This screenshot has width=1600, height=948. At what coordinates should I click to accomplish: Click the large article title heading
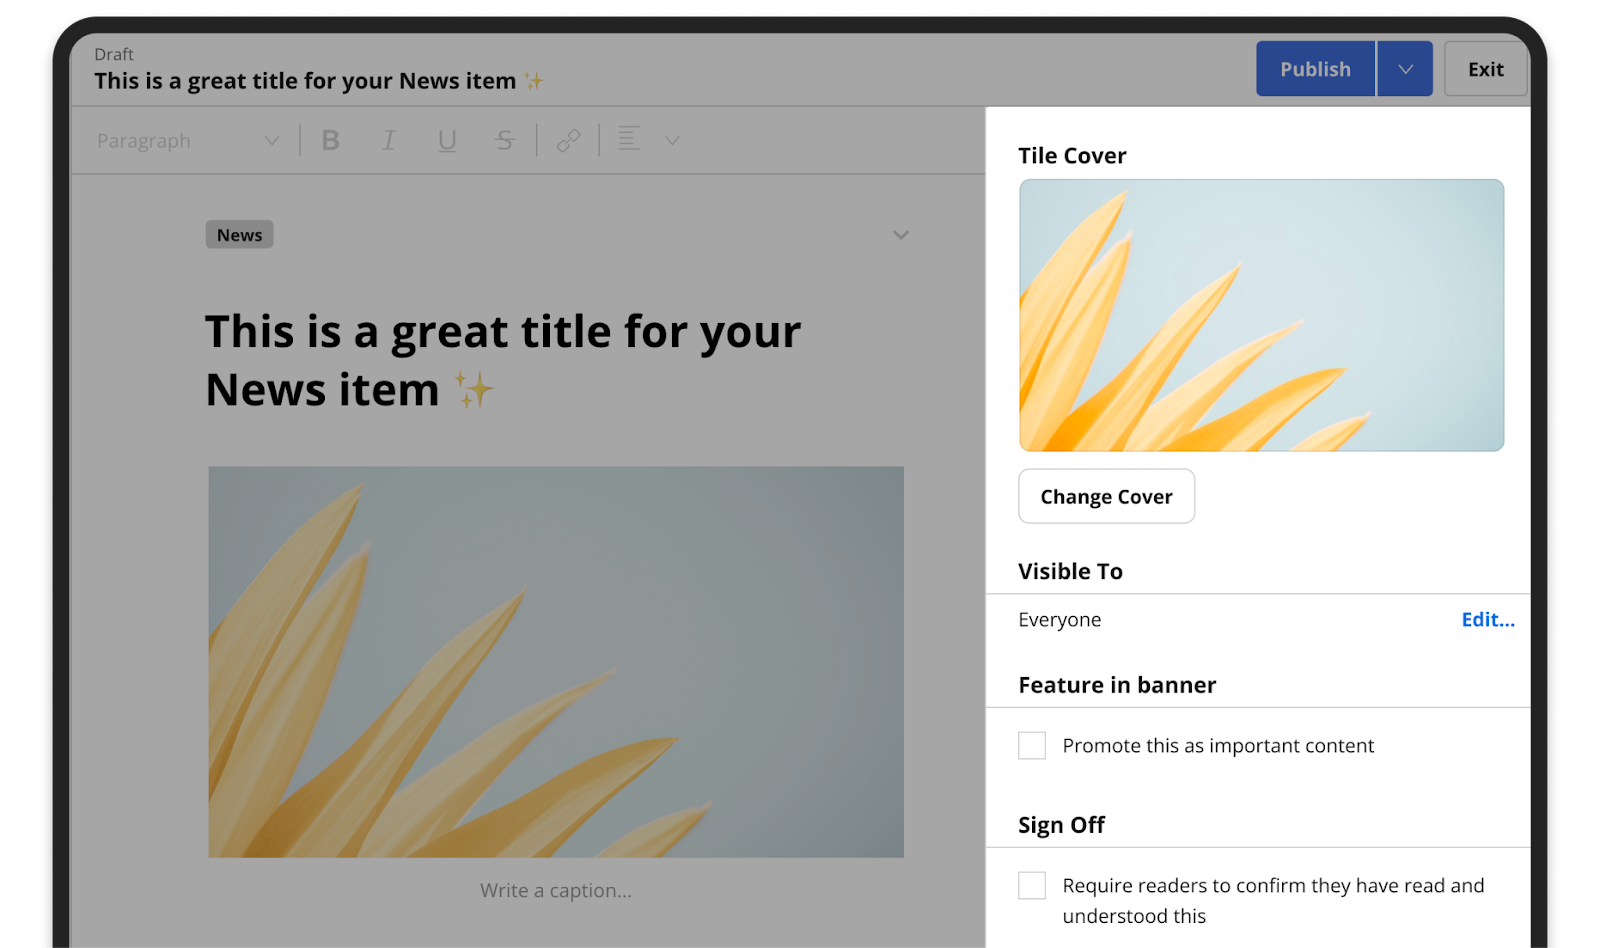coord(502,360)
